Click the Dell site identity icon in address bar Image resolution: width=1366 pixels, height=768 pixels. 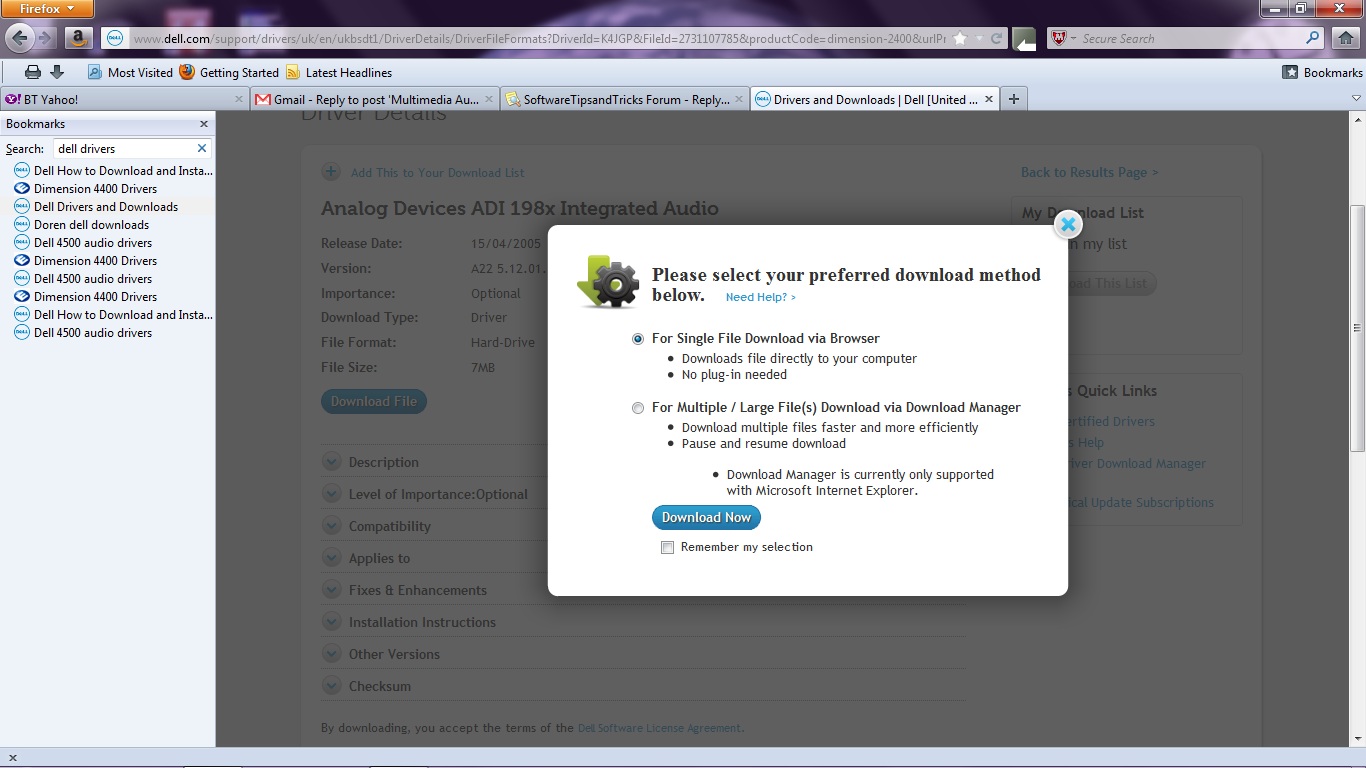click(x=115, y=39)
